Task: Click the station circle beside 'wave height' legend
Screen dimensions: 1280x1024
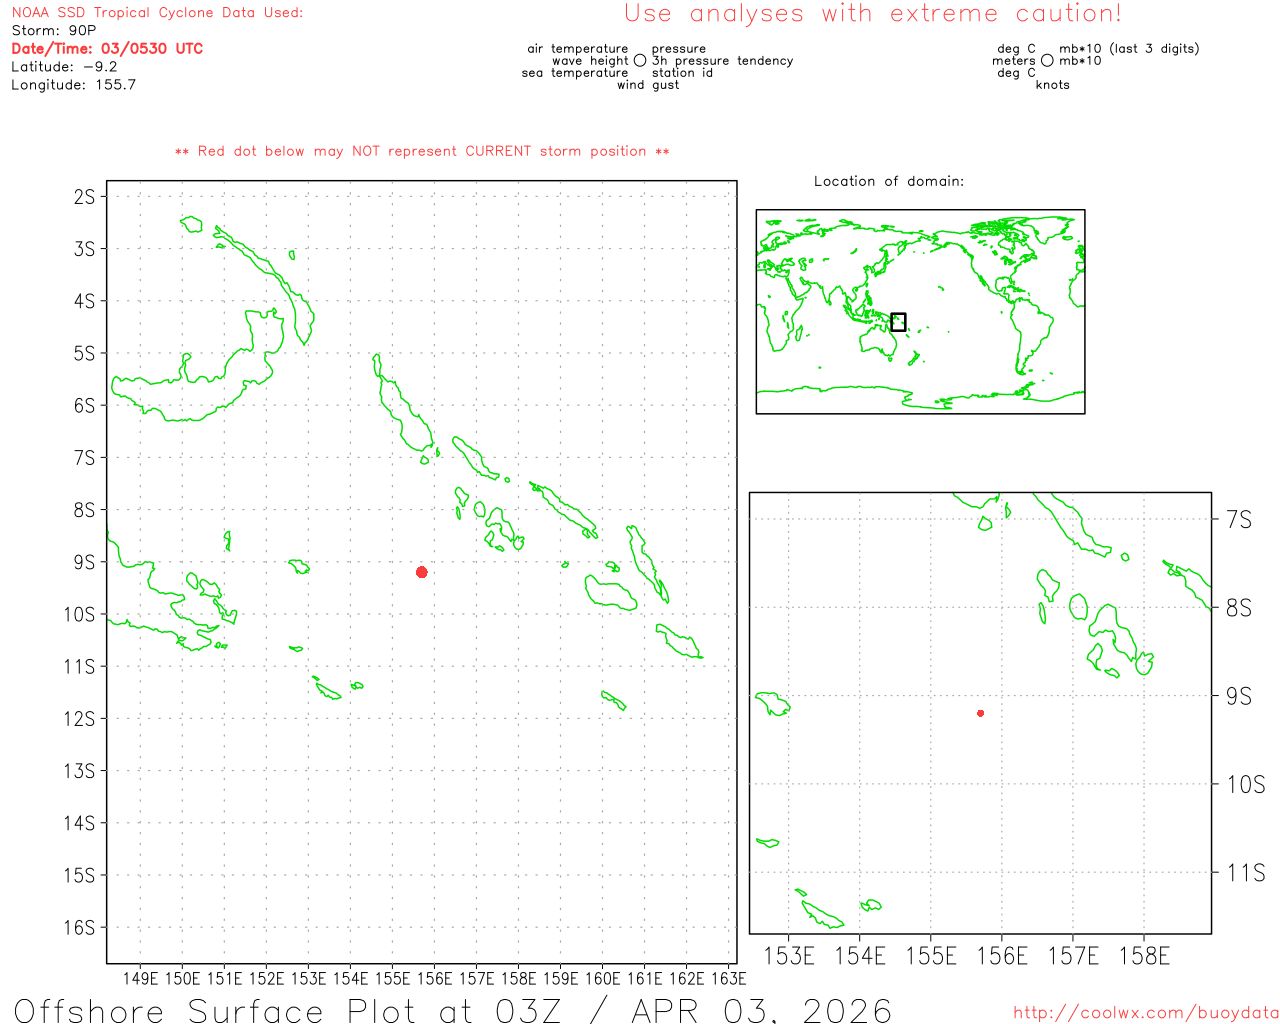Action: click(x=640, y=61)
